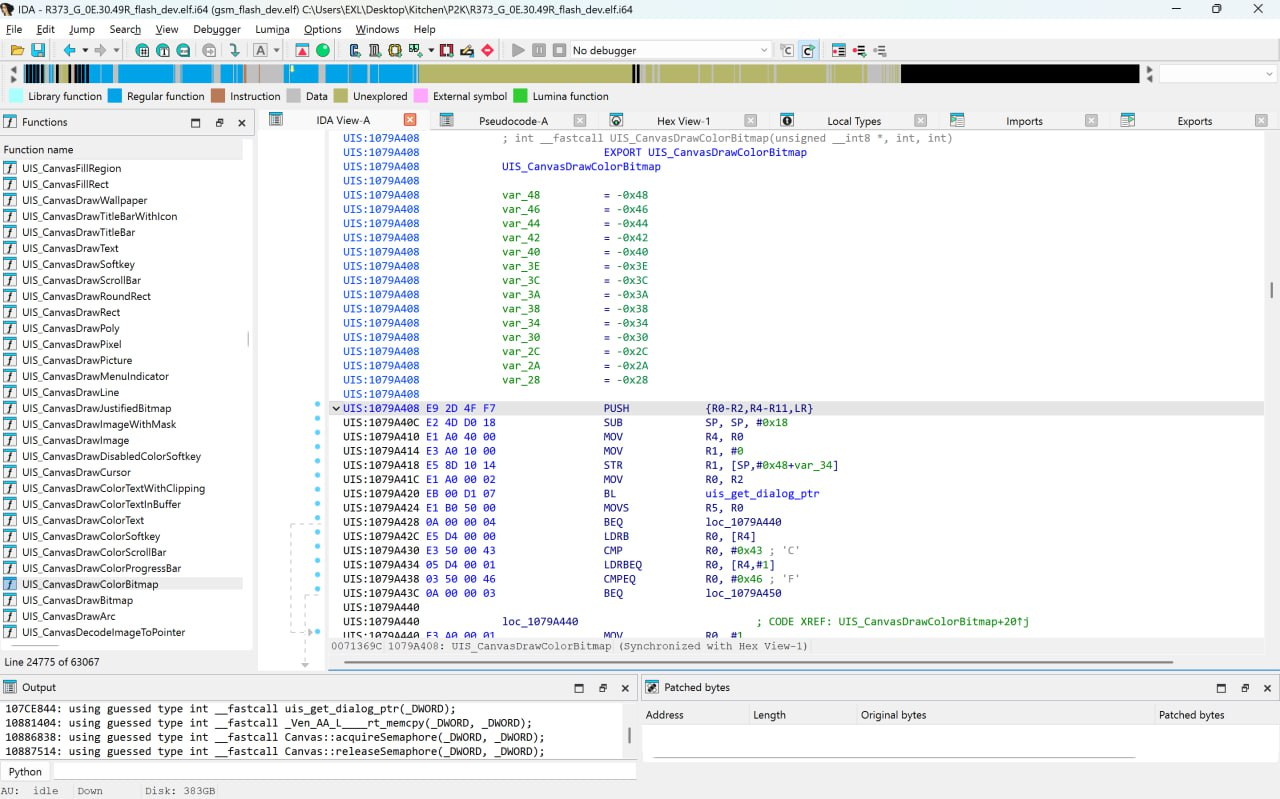Click the breakpoint list icon in toolbar
This screenshot has width=1280, height=799.
pos(838,50)
